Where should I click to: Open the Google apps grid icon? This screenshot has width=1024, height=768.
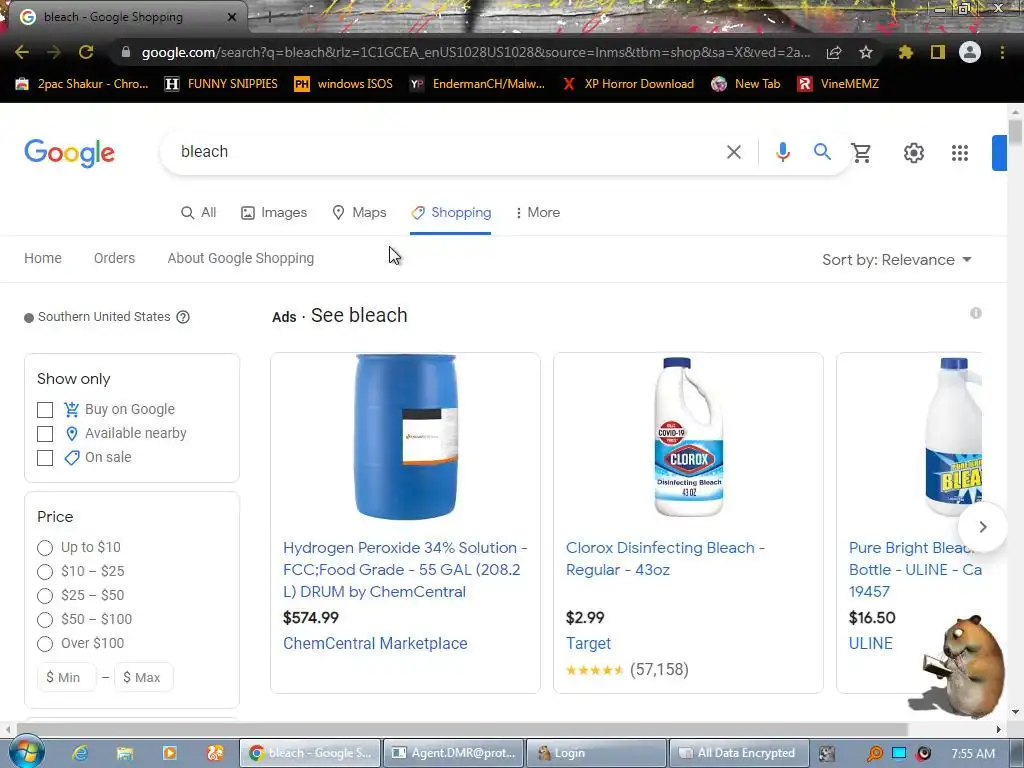coord(959,153)
